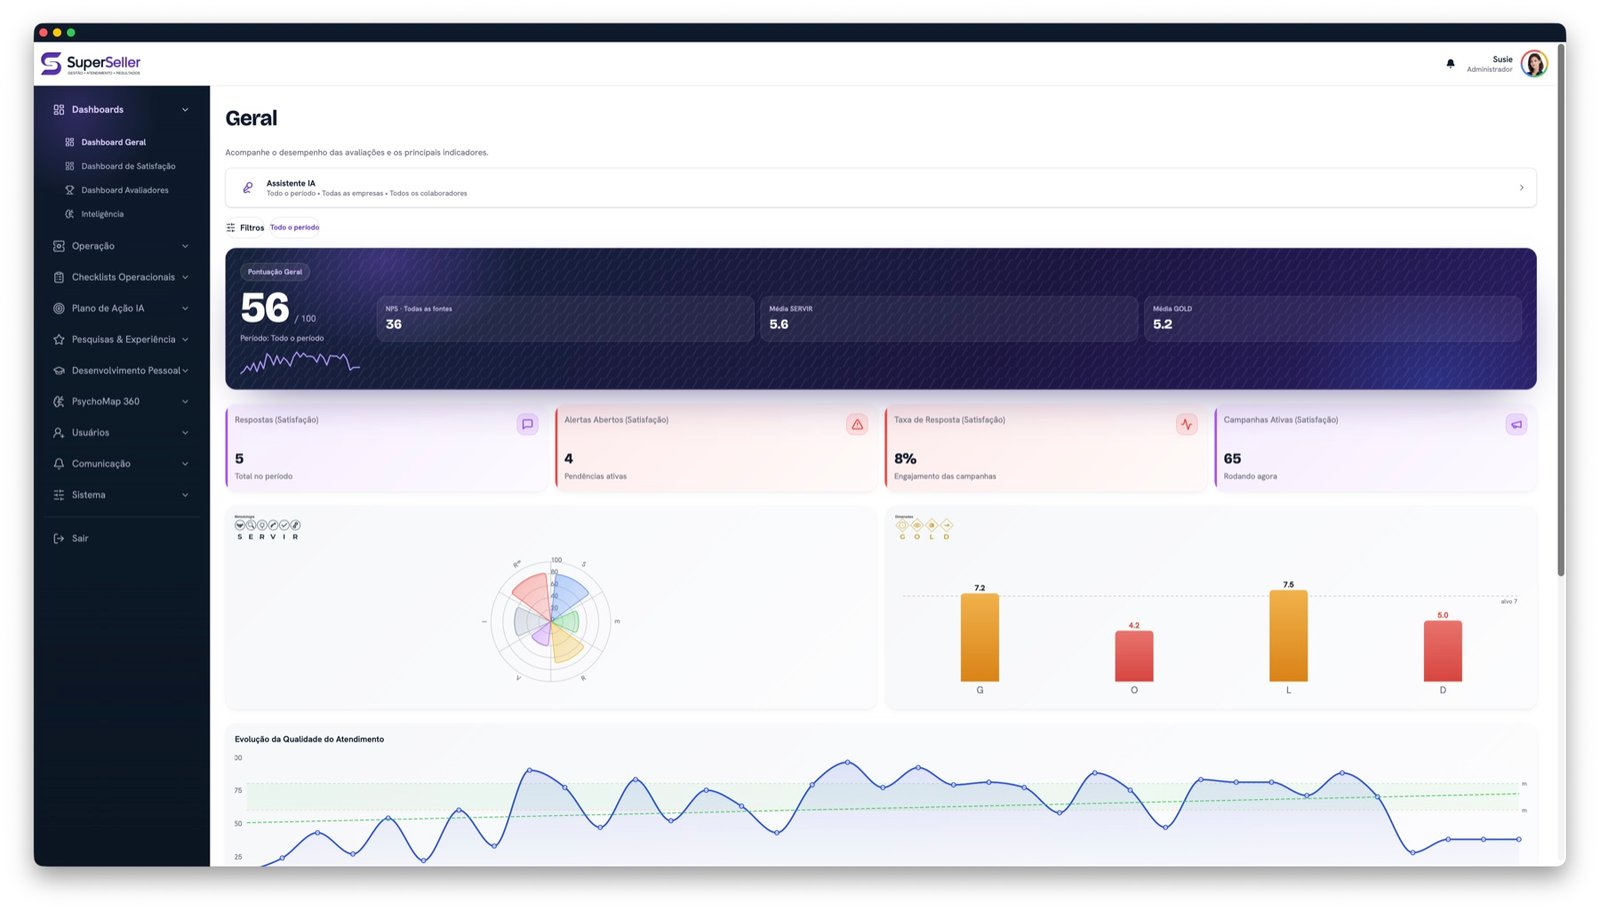
Task: Click the 'Evolução da Qualidade do Atendimento' title
Action: click(309, 740)
